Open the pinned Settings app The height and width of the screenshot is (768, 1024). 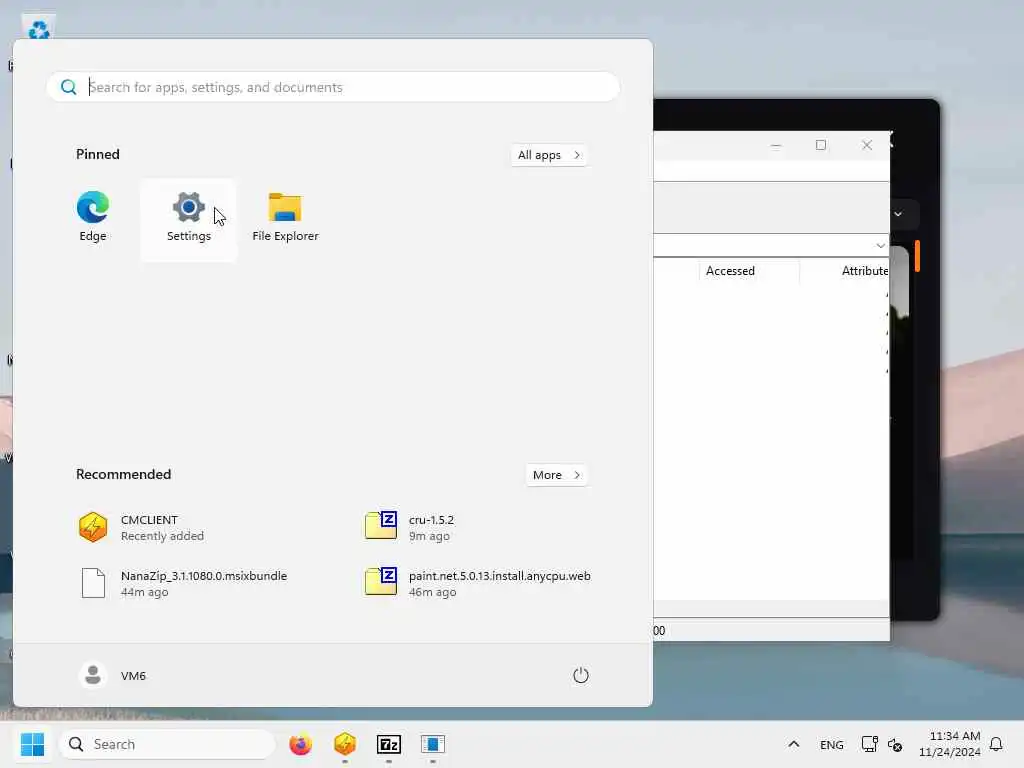[x=189, y=220]
